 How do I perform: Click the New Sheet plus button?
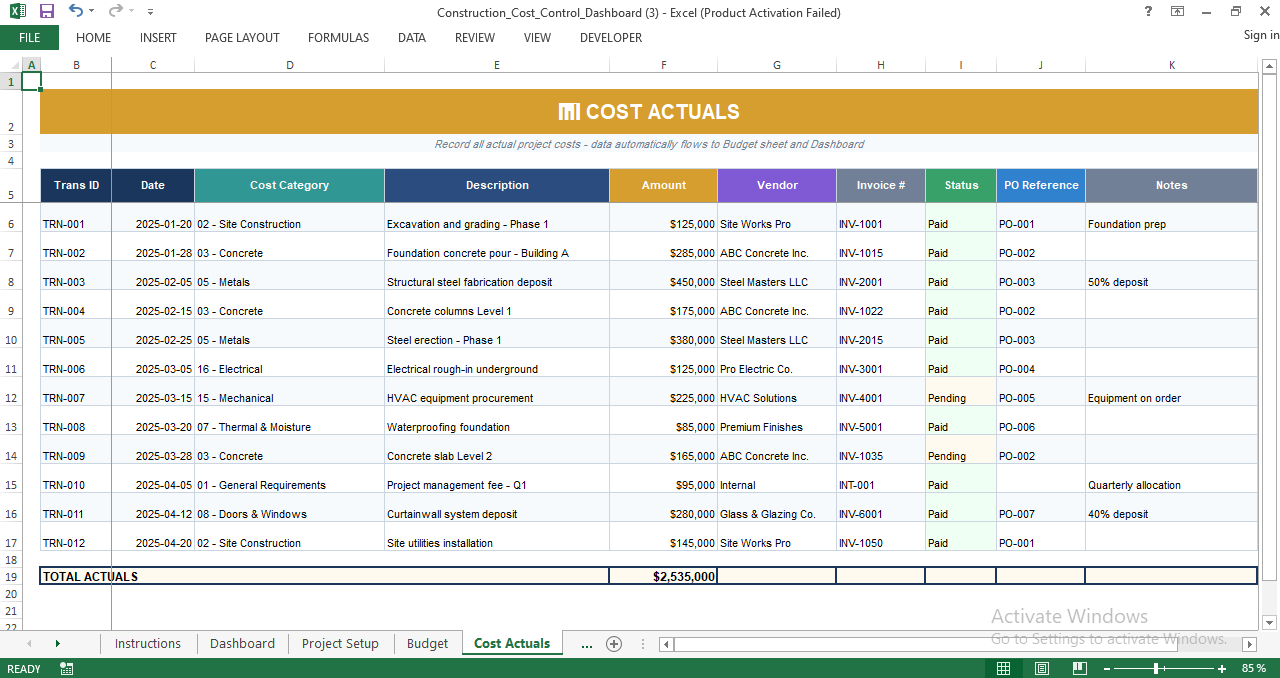click(613, 644)
